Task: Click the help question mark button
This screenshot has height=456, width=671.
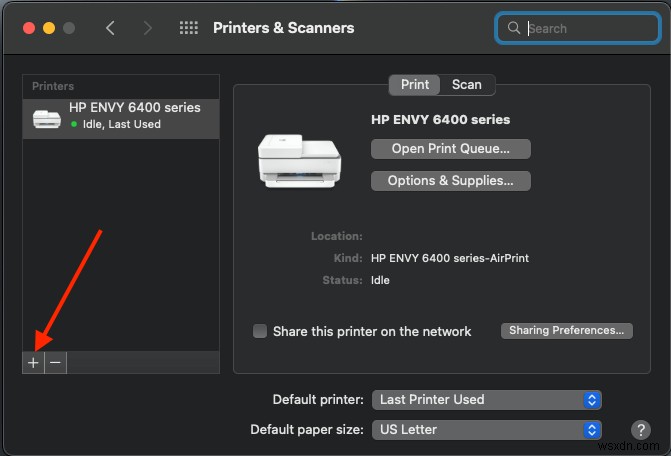Action: click(642, 430)
